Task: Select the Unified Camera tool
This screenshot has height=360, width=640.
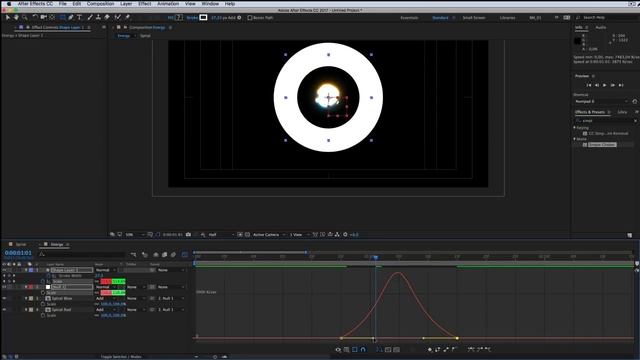Action: click(43, 18)
